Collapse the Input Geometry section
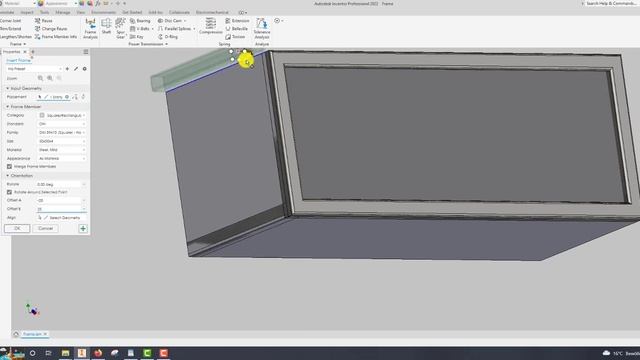Image resolution: width=640 pixels, height=360 pixels. pyautogui.click(x=7, y=89)
